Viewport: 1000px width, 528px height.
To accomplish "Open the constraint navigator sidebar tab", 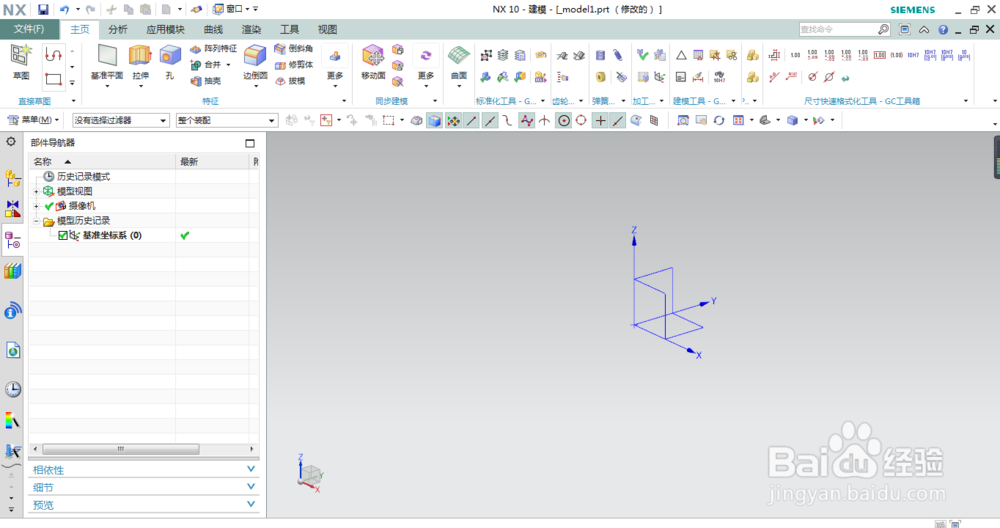I will pyautogui.click(x=13, y=209).
